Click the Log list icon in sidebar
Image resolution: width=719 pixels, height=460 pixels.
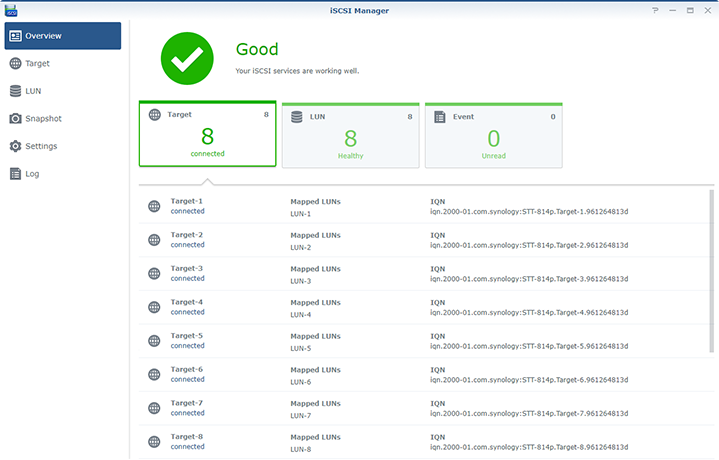point(15,174)
